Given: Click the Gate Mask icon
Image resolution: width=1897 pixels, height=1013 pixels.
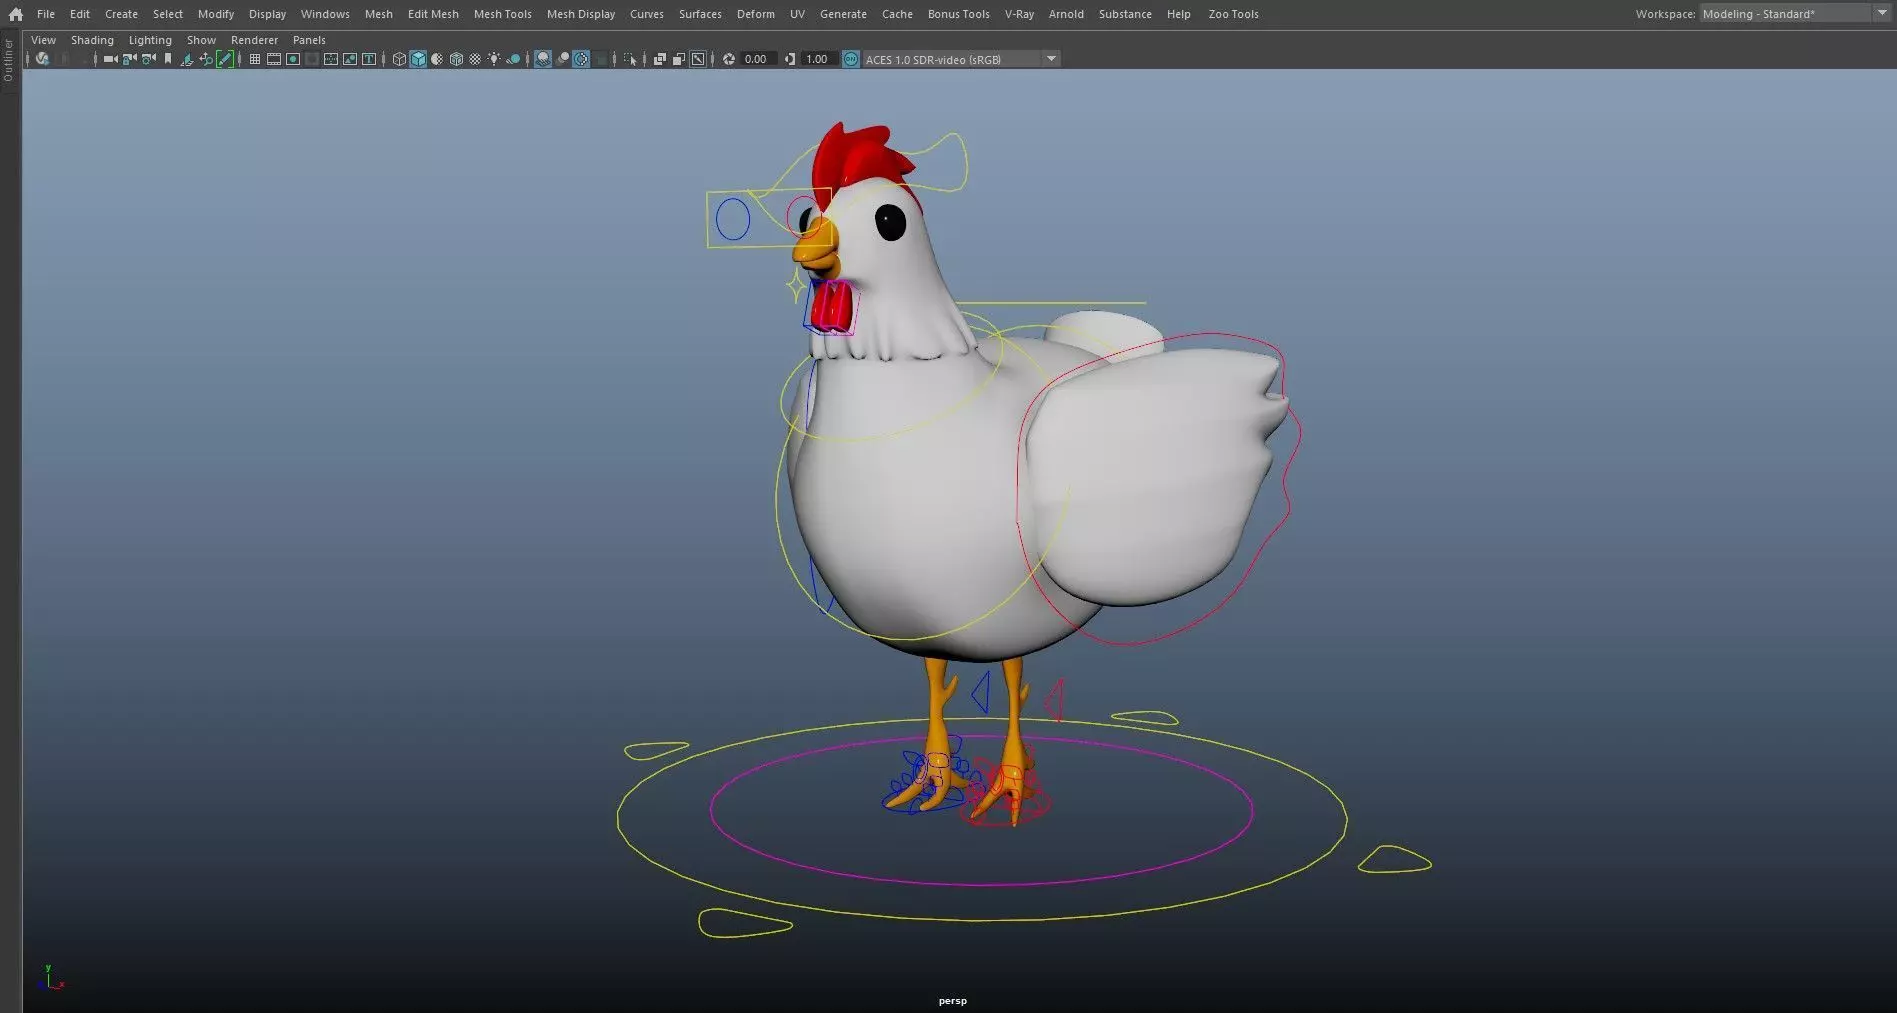Looking at the screenshot, I should 312,59.
